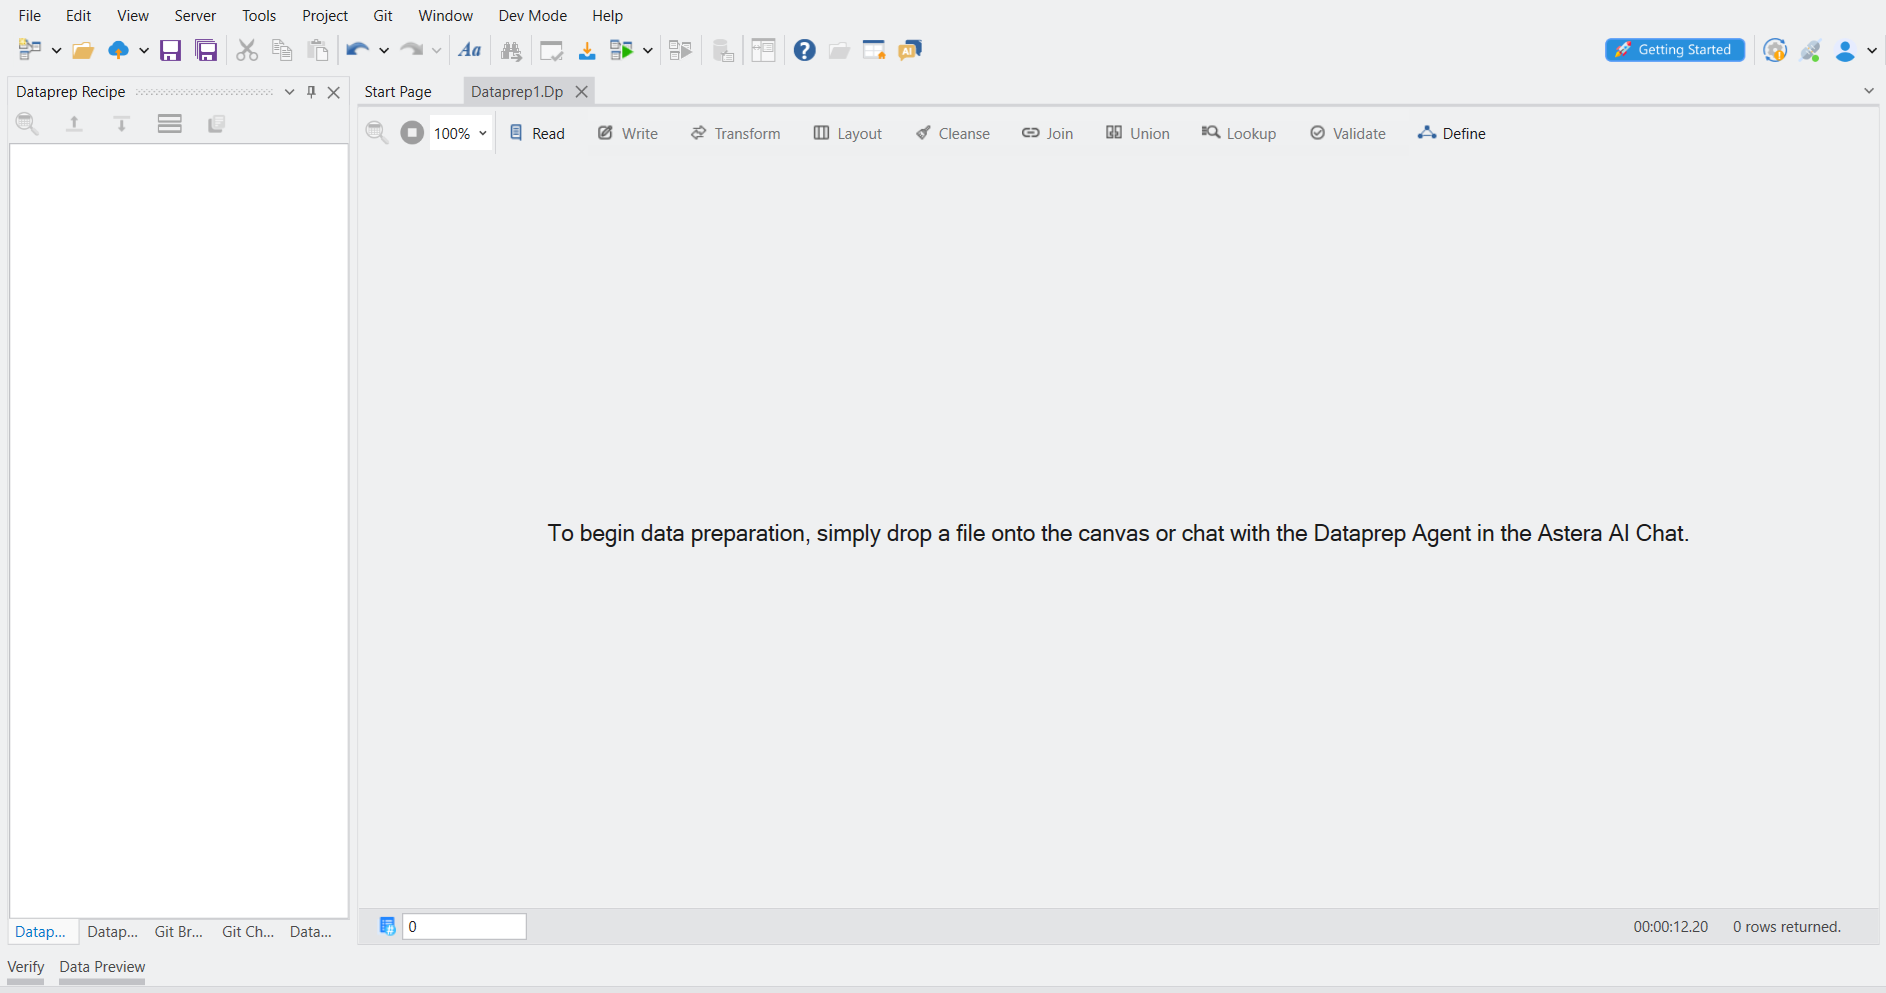Click the Getting Started button
This screenshot has width=1886, height=993.
[1674, 50]
